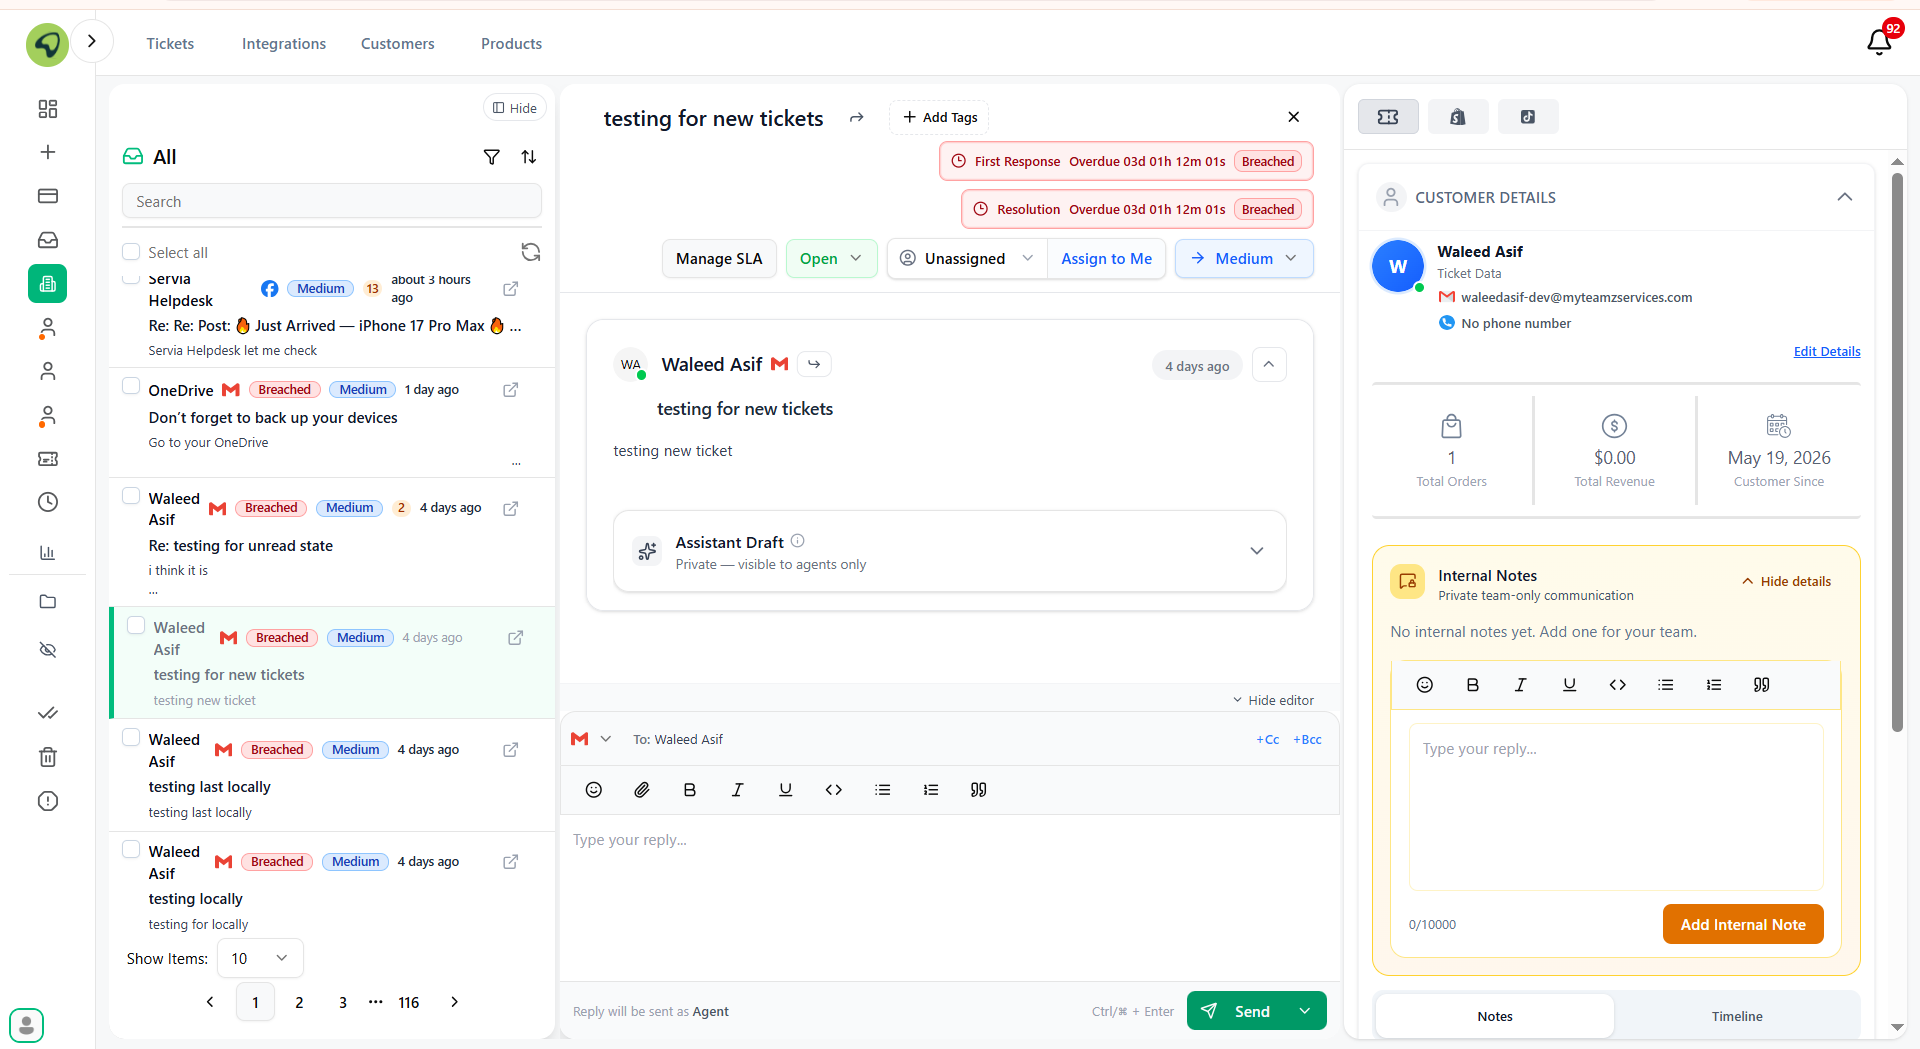The width and height of the screenshot is (1920, 1049).
Task: Open the notifications bell
Action: tap(1879, 42)
